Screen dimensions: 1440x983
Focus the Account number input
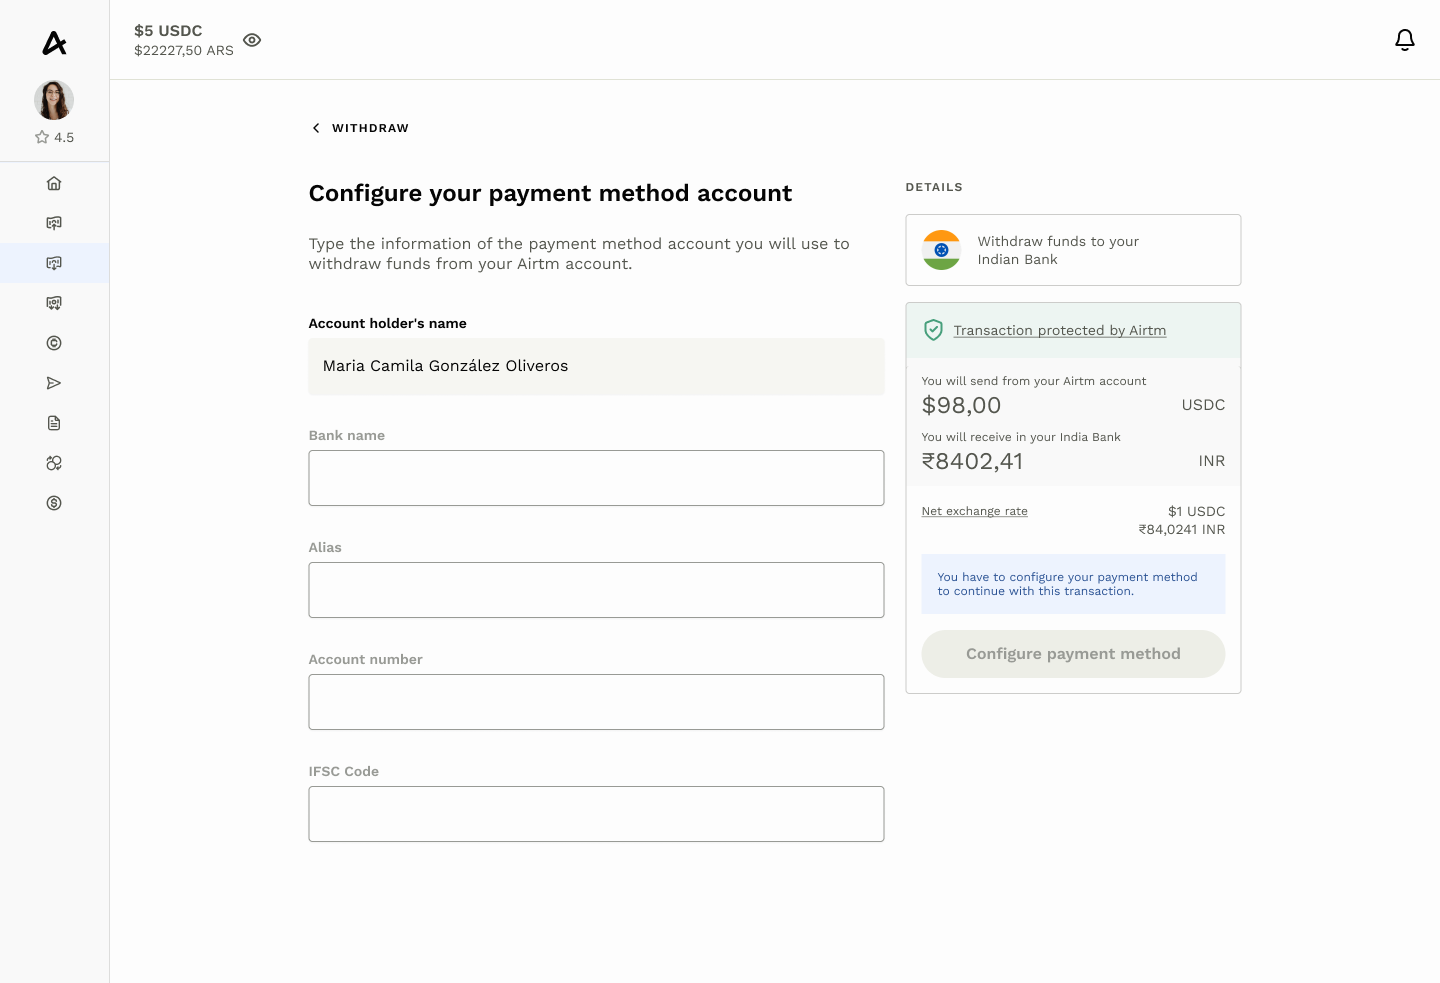tap(596, 702)
